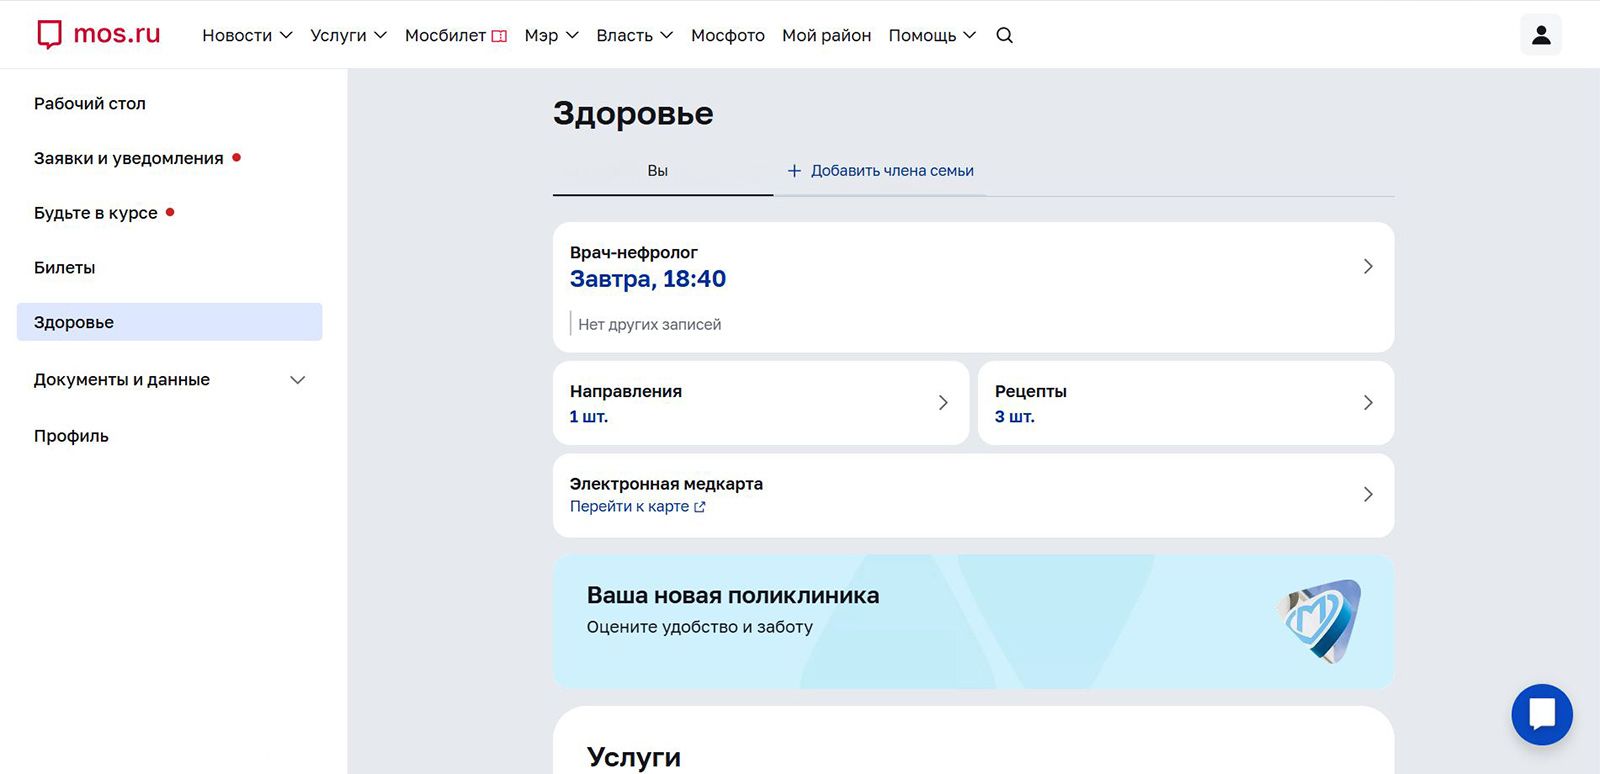Open the Врач-нефролог appointment arrow
Image resolution: width=1600 pixels, height=774 pixels.
[1368, 266]
